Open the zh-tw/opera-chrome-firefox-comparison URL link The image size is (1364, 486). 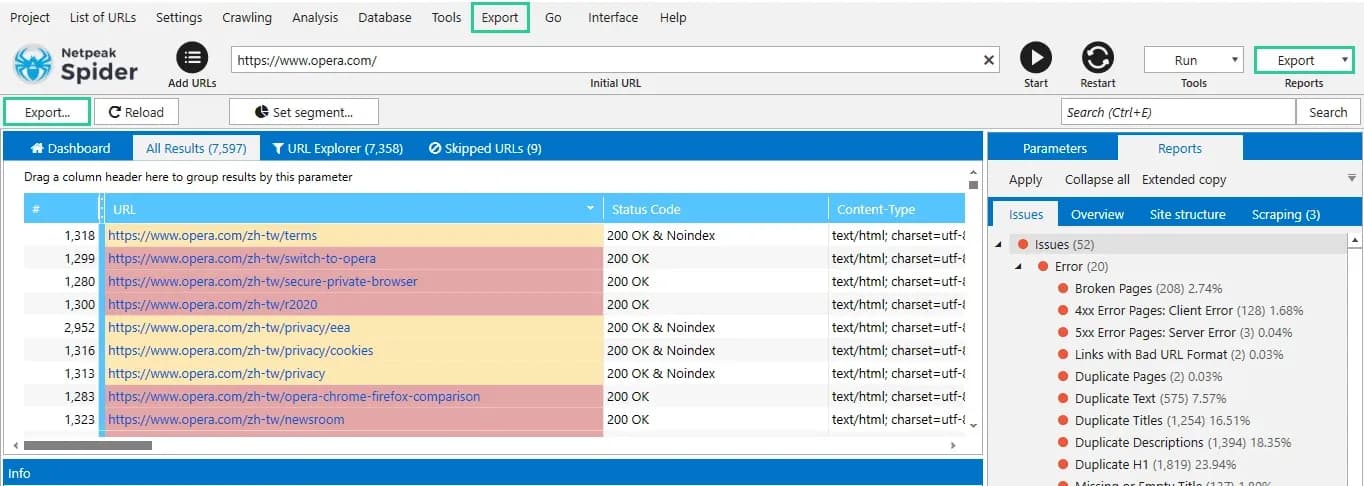coord(294,396)
